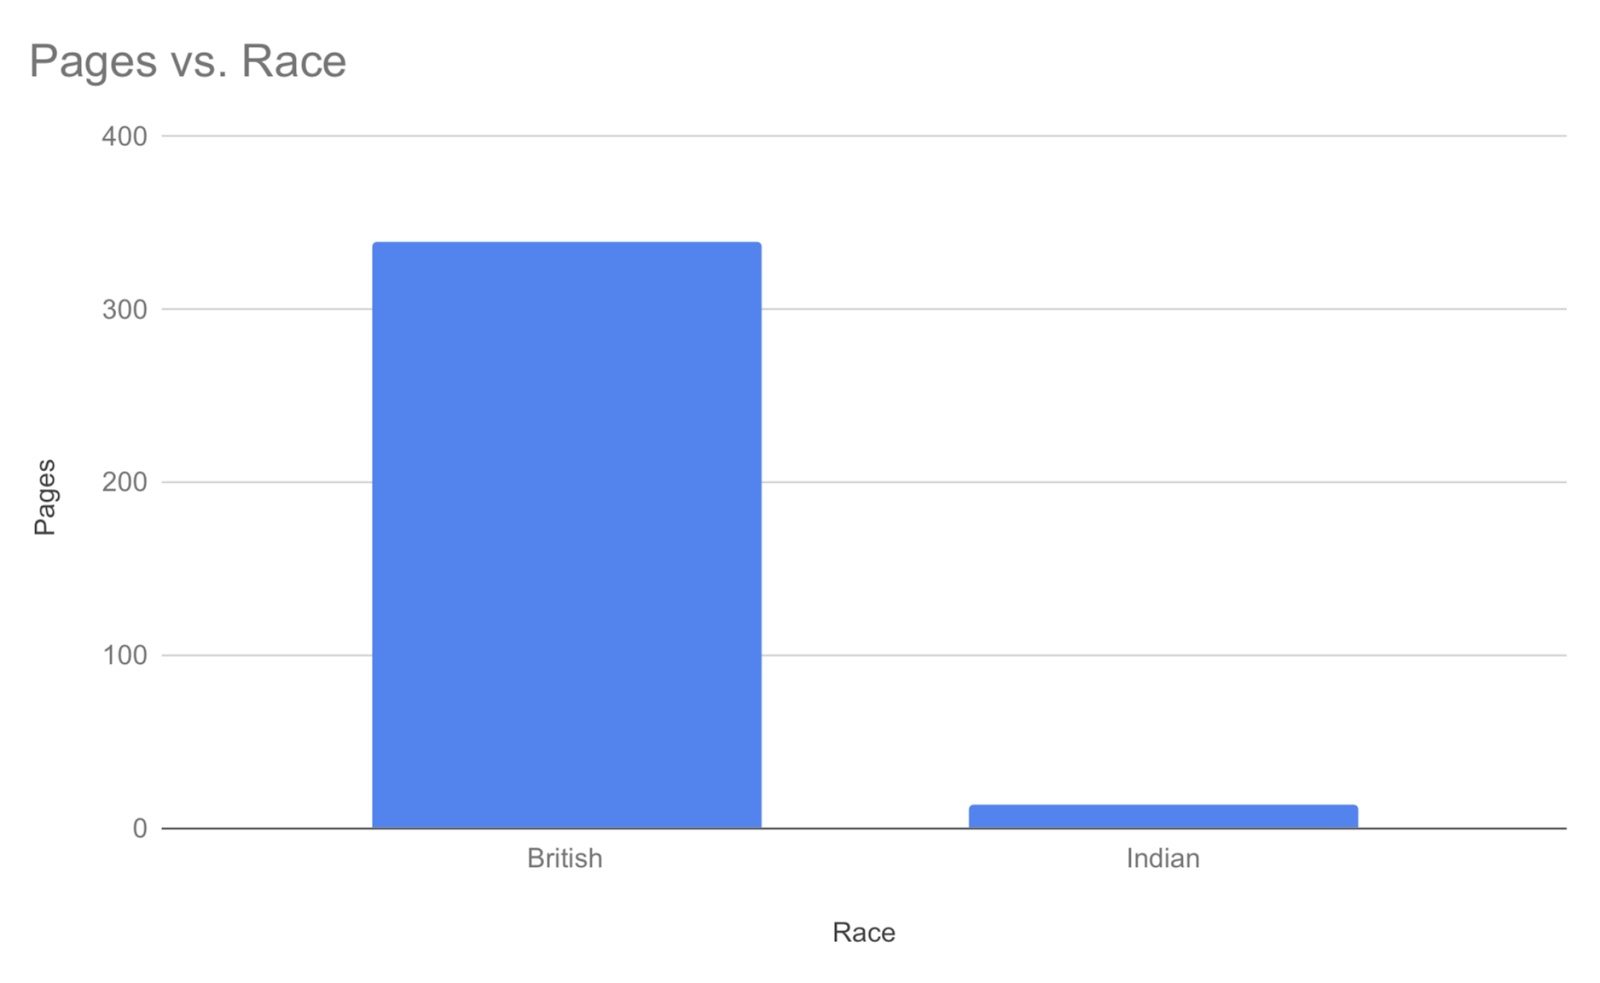Image resolution: width=1600 pixels, height=983 pixels.
Task: Click the Pages vertical axis title
Action: pos(45,497)
